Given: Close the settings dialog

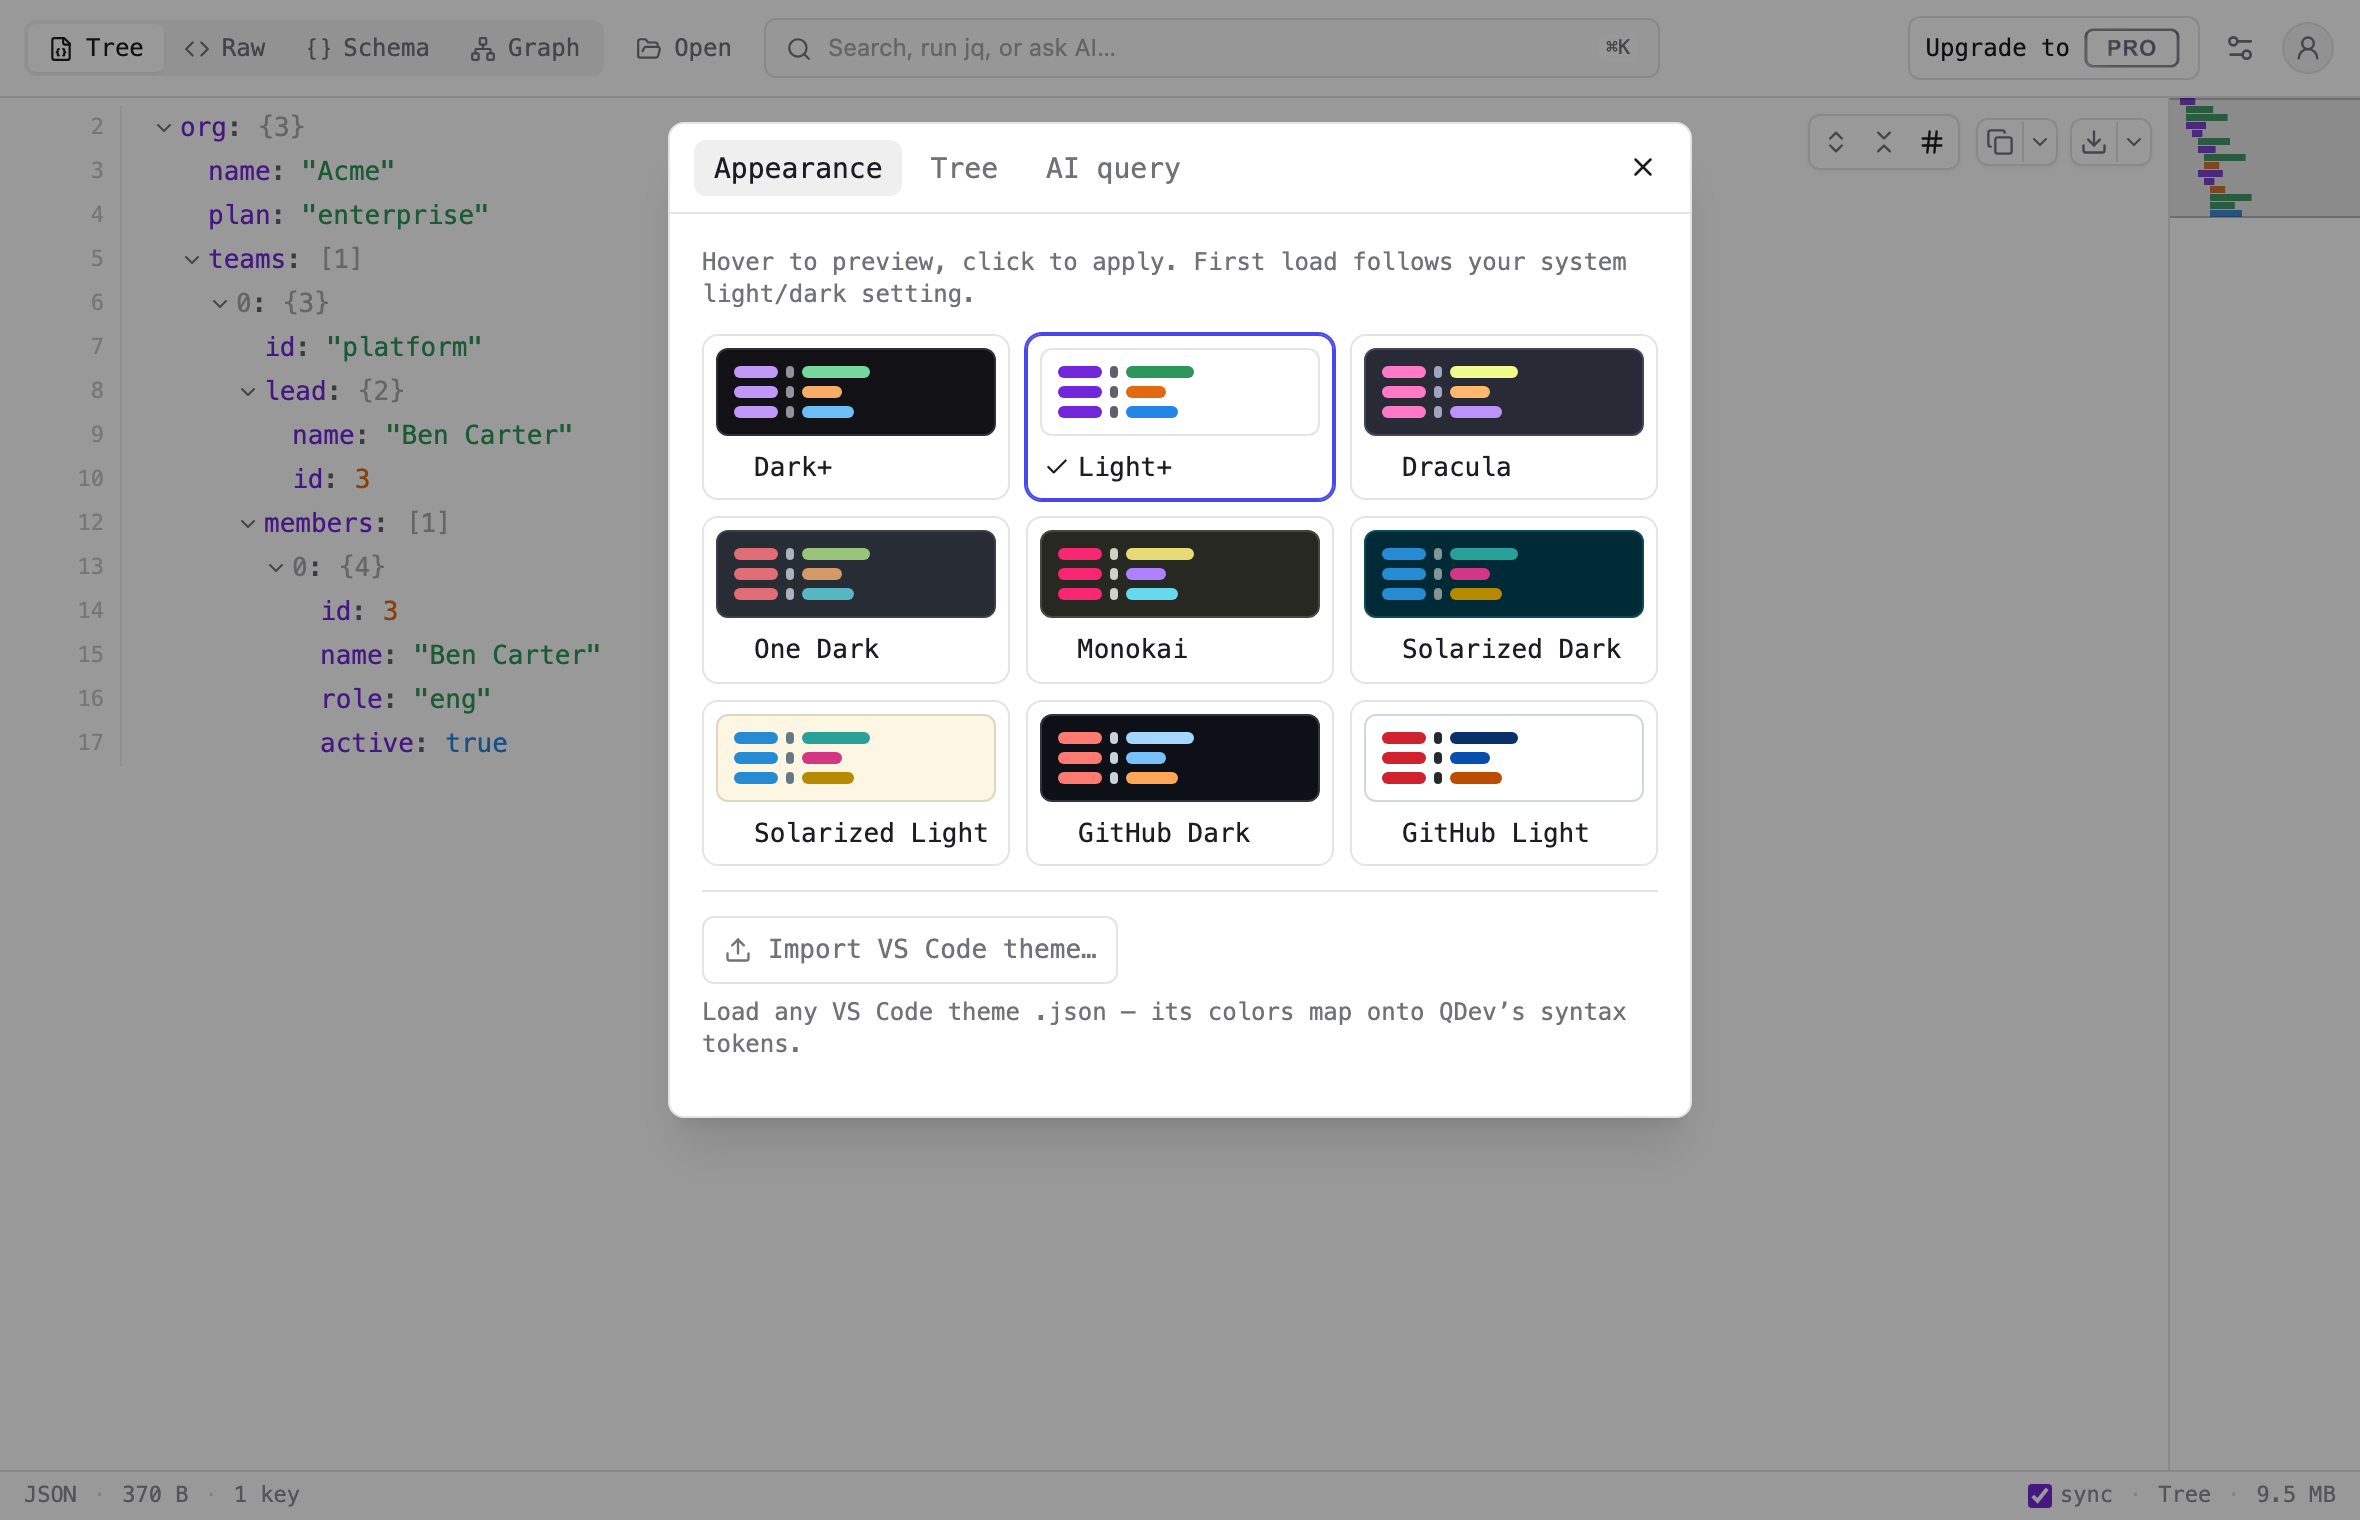Looking at the screenshot, I should [1642, 167].
